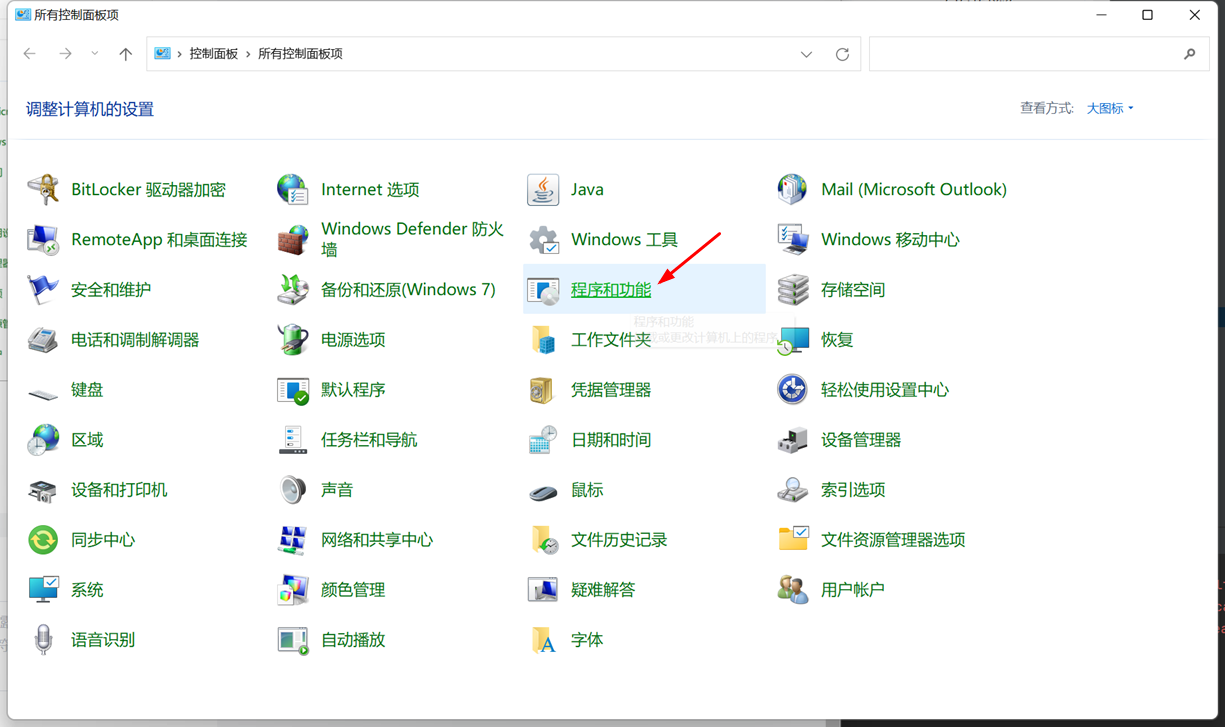
Task: Open 存储空间 drives icon
Action: pos(793,290)
